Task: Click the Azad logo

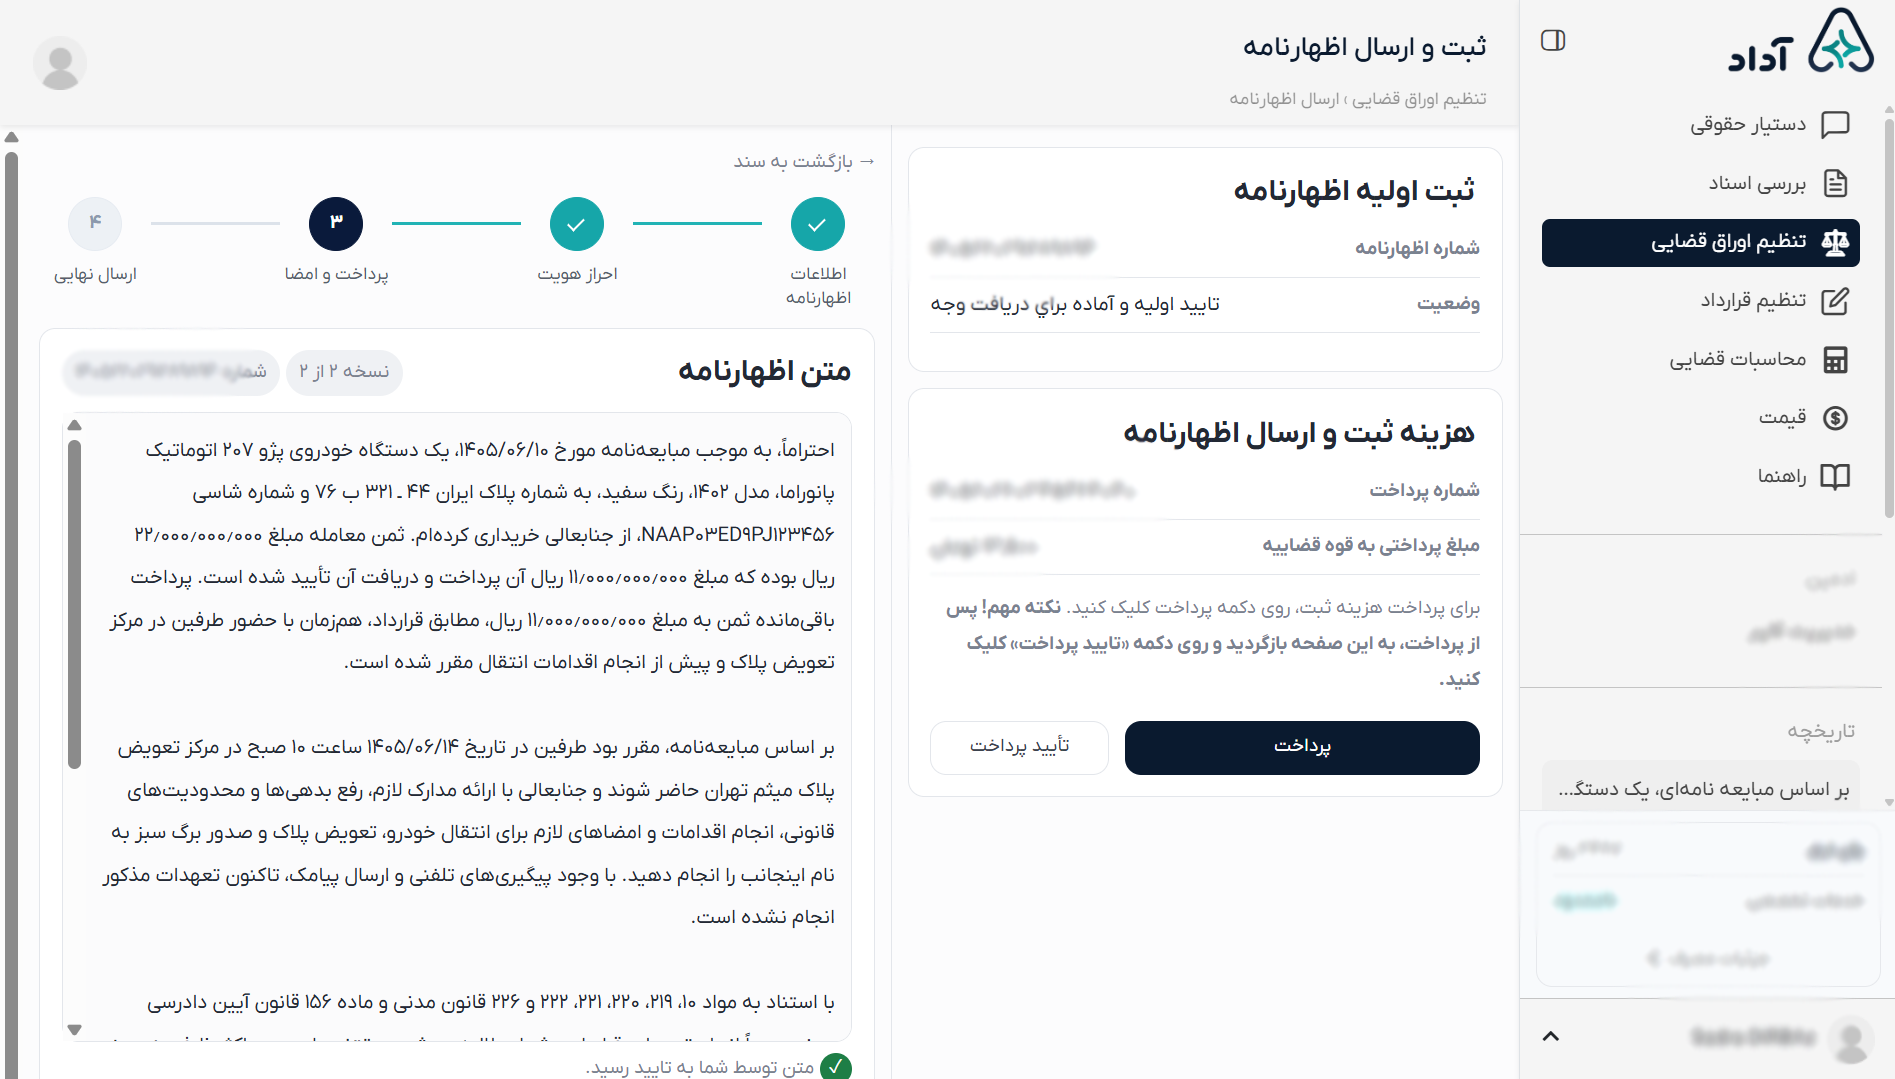Action: (1801, 41)
